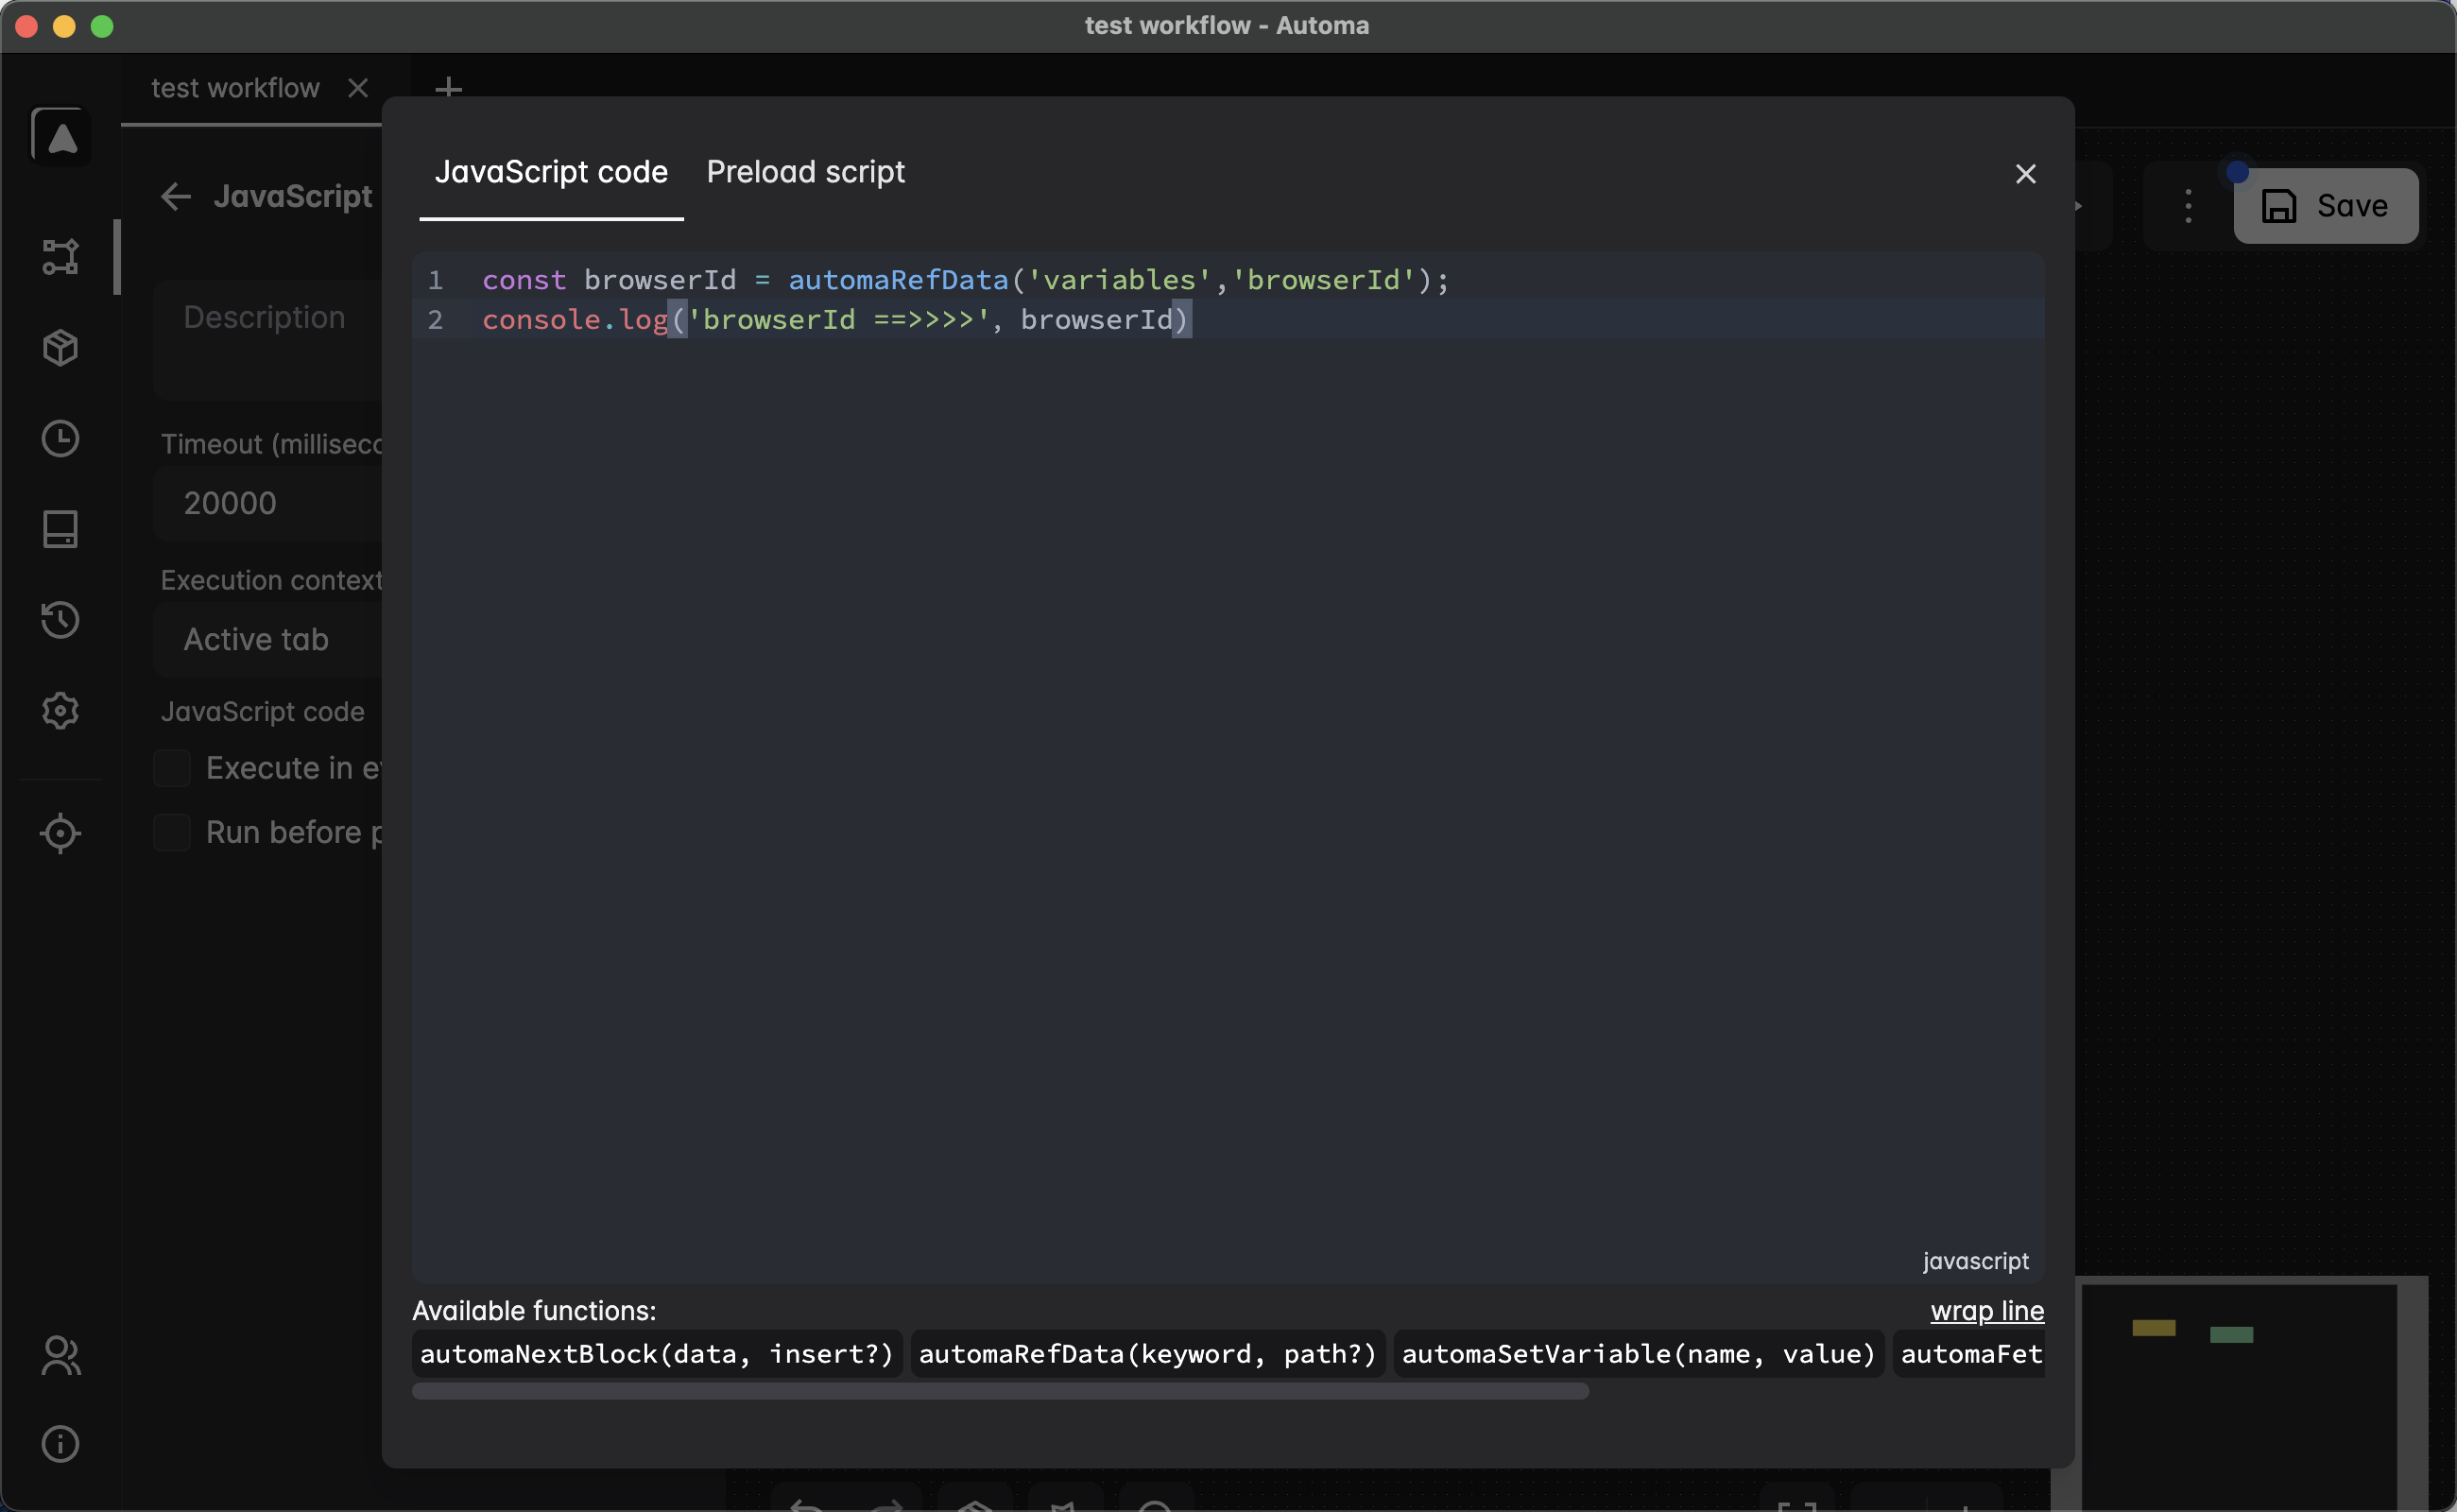This screenshot has height=1512, width=2457.
Task: Close the test workflow tab
Action: pyautogui.click(x=358, y=88)
